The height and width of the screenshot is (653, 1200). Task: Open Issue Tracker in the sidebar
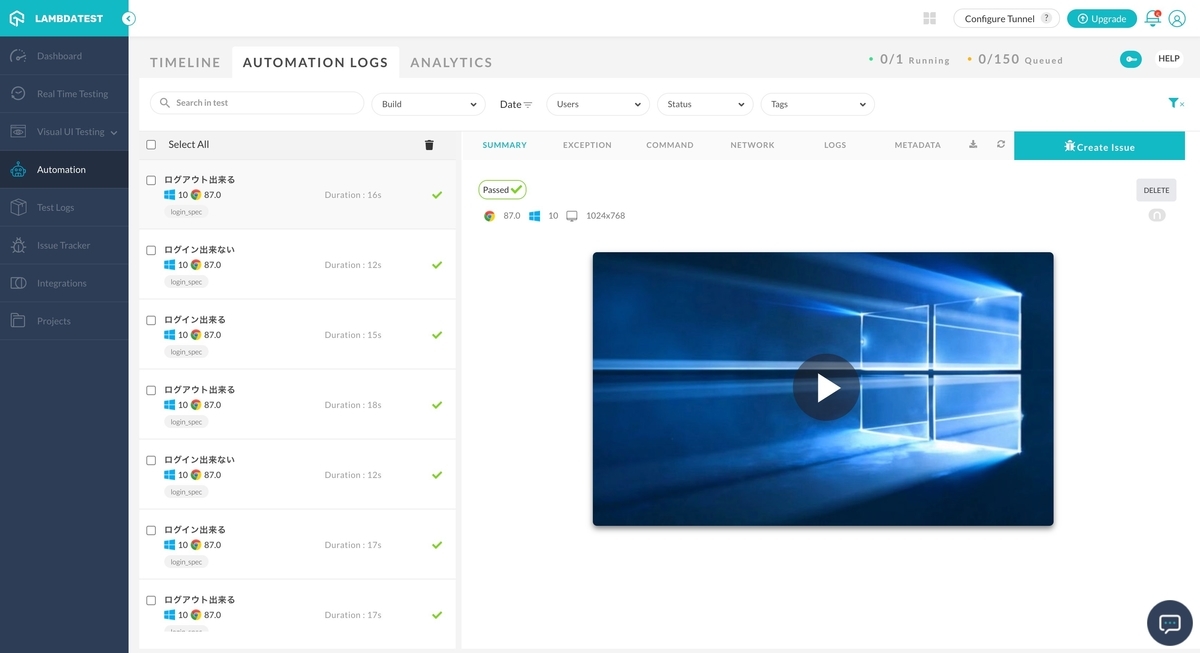tap(64, 246)
